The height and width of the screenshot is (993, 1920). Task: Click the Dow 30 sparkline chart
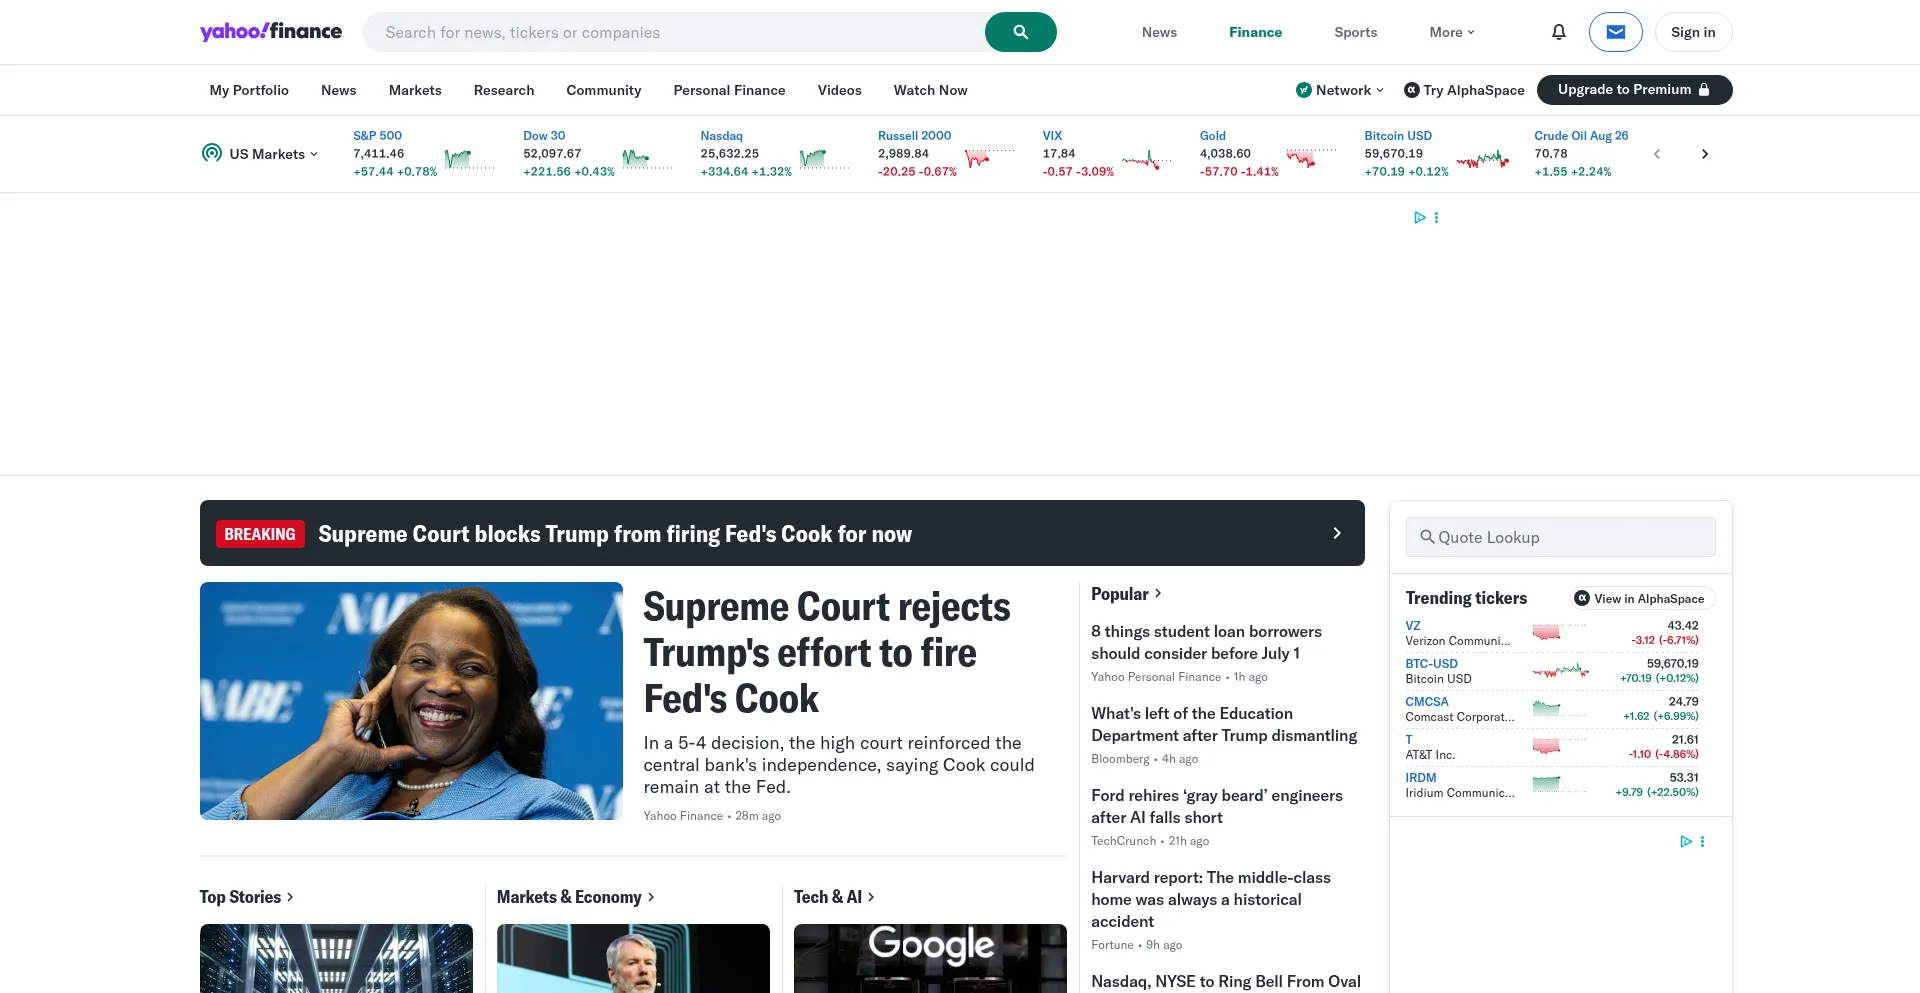pyautogui.click(x=647, y=159)
